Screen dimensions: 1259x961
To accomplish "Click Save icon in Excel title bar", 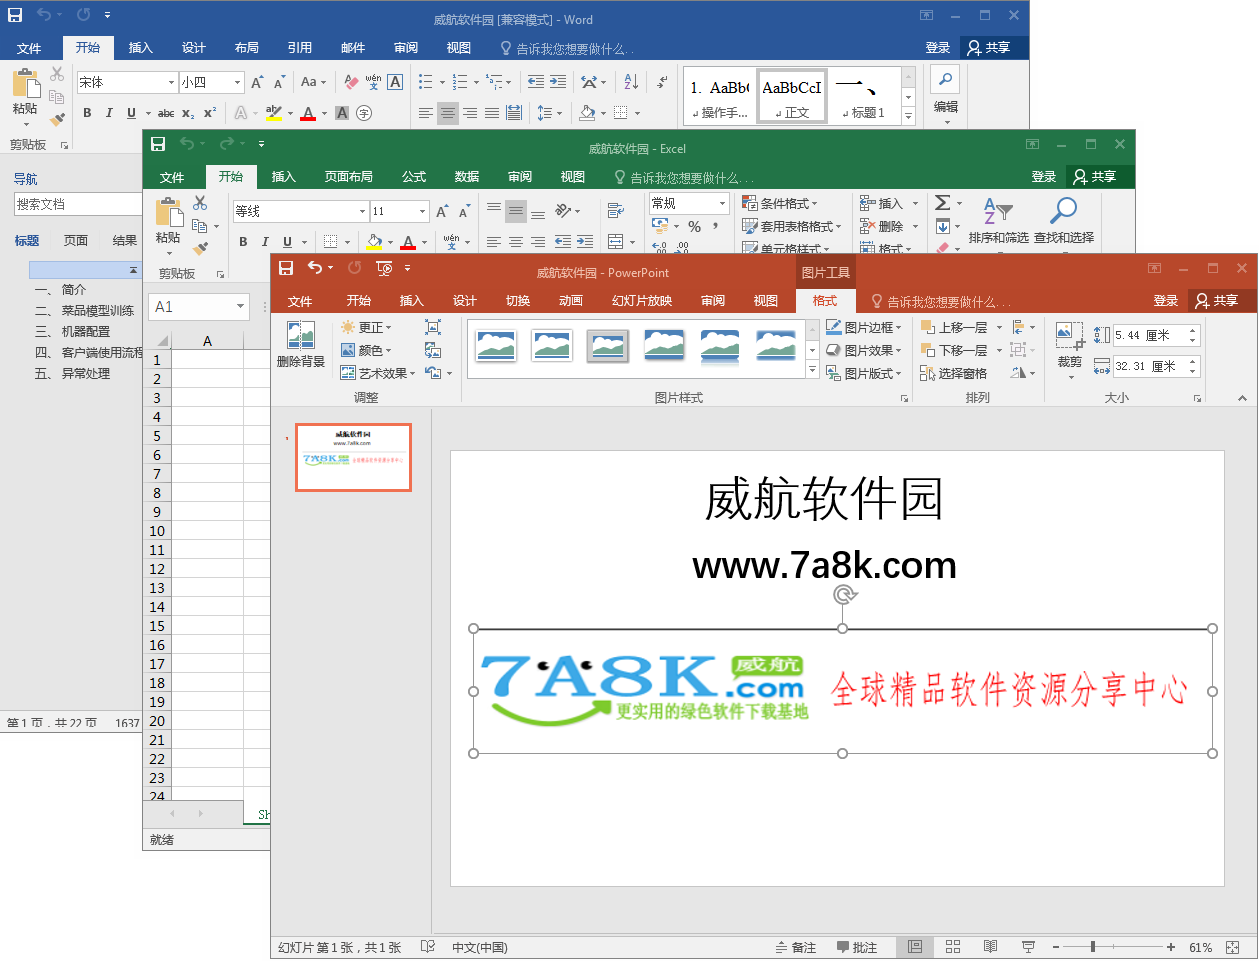I will (158, 144).
